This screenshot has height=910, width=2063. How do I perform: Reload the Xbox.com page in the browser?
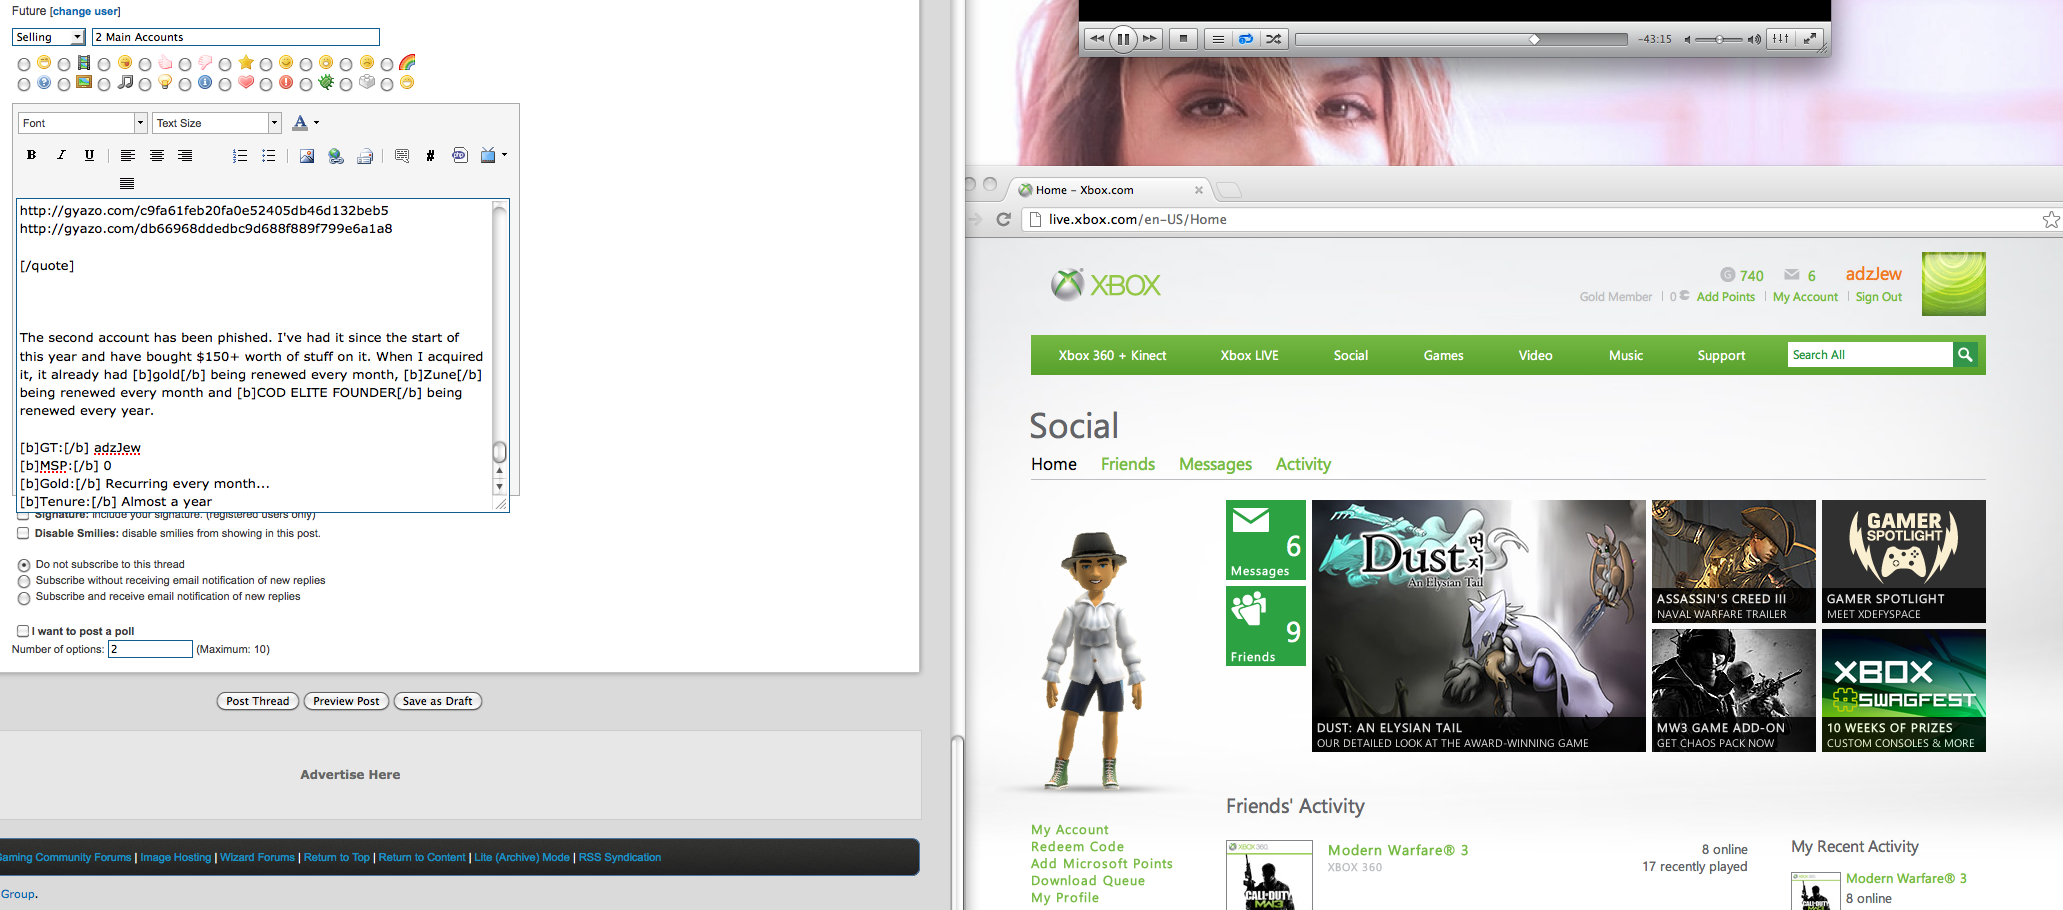1004,219
